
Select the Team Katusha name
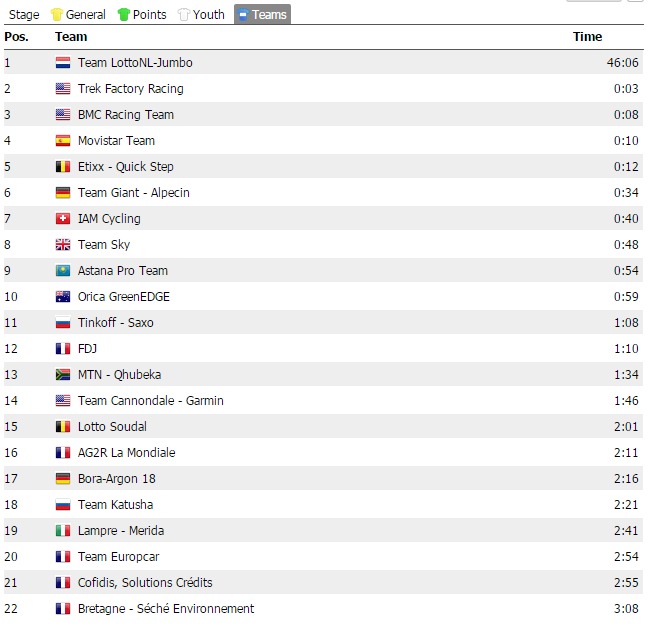[x=115, y=505]
